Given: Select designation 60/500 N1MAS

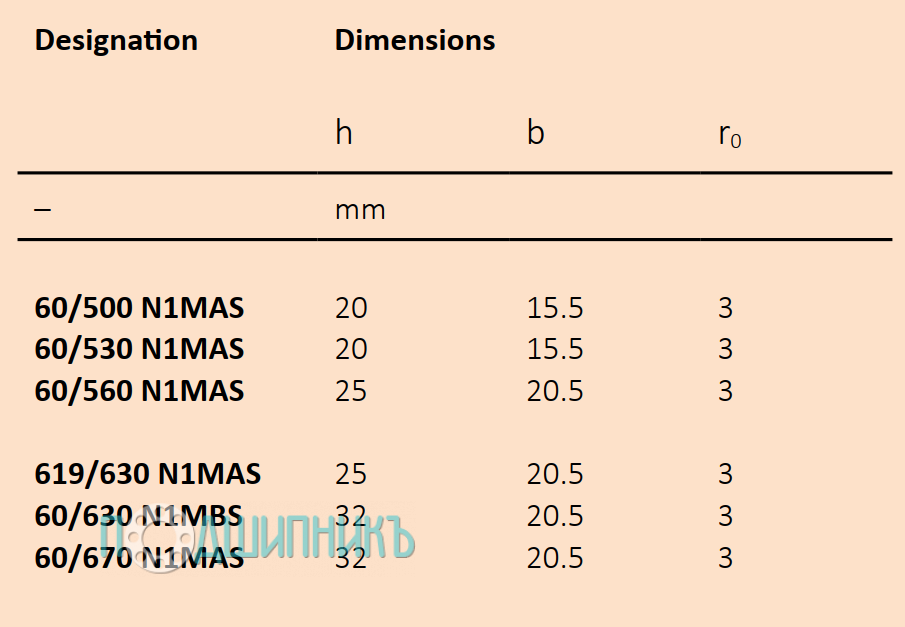Looking at the screenshot, I should (x=139, y=307).
